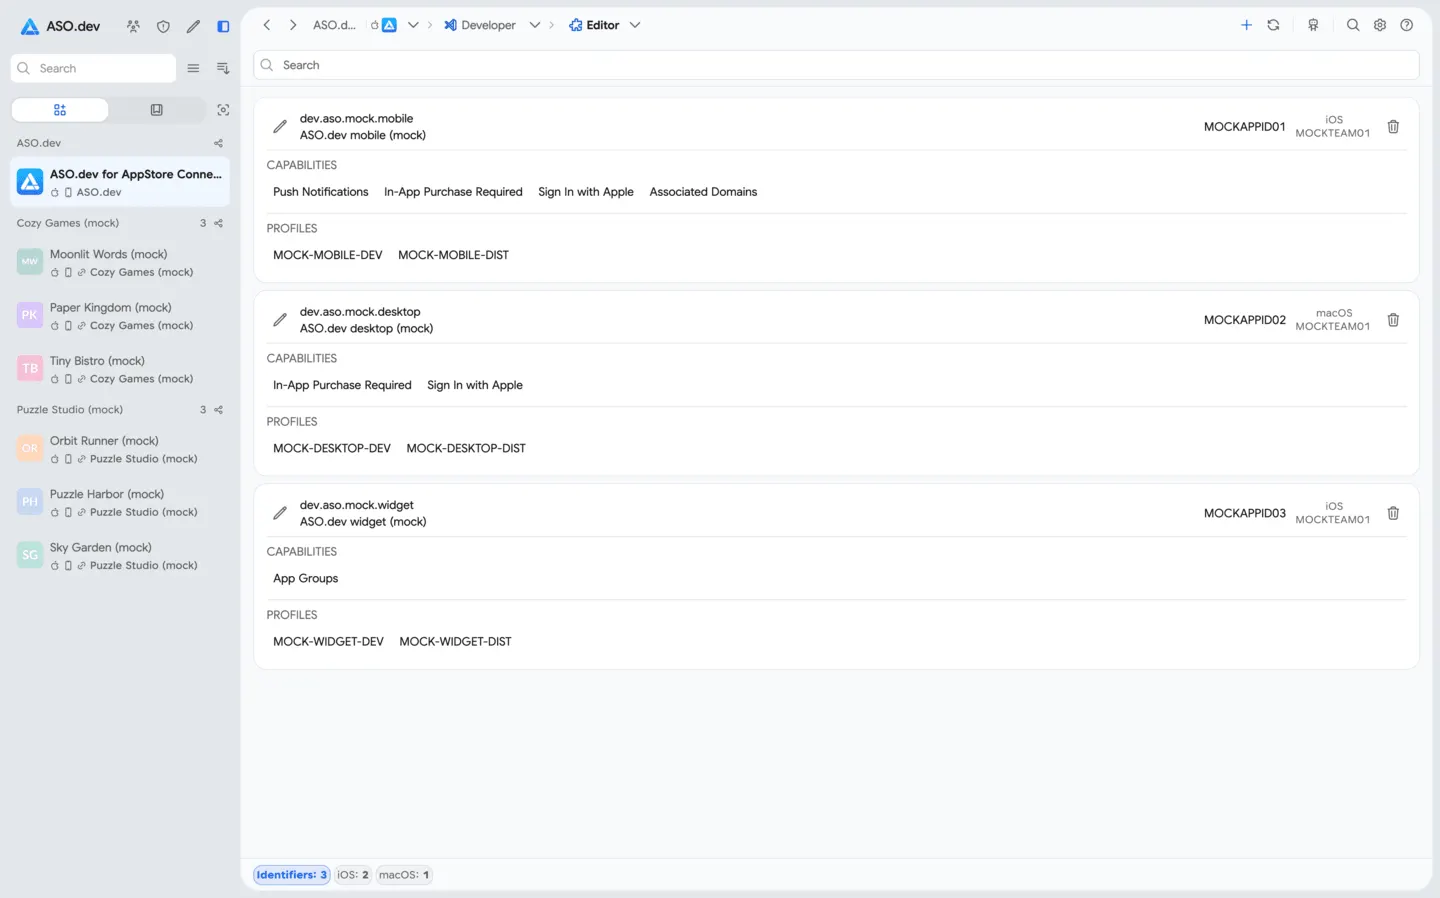This screenshot has width=1440, height=898.
Task: Open the sidebar list menu (three lines) icon
Action: click(193, 68)
